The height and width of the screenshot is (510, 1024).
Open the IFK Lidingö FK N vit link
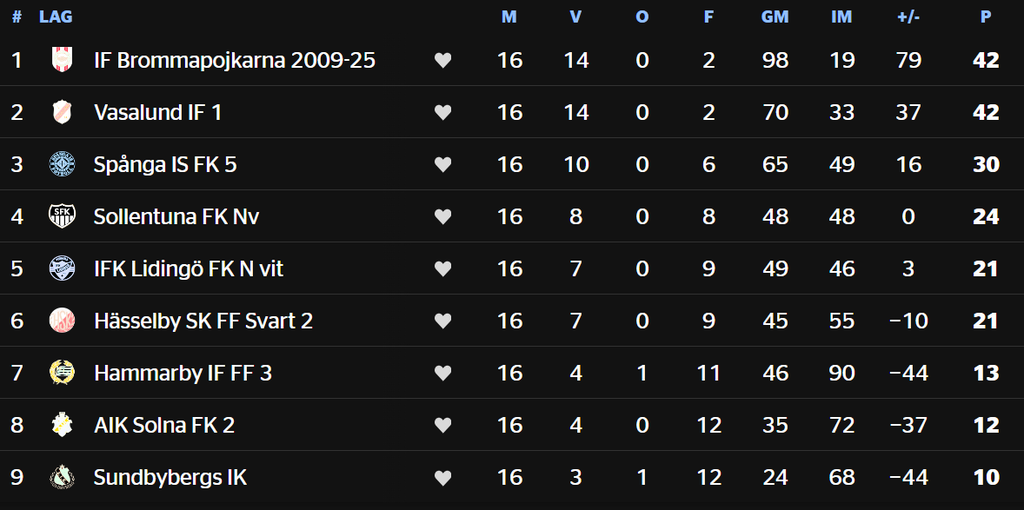tap(189, 269)
